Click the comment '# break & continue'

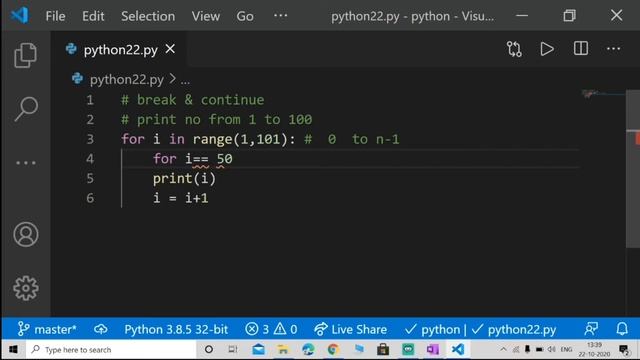[193, 100]
